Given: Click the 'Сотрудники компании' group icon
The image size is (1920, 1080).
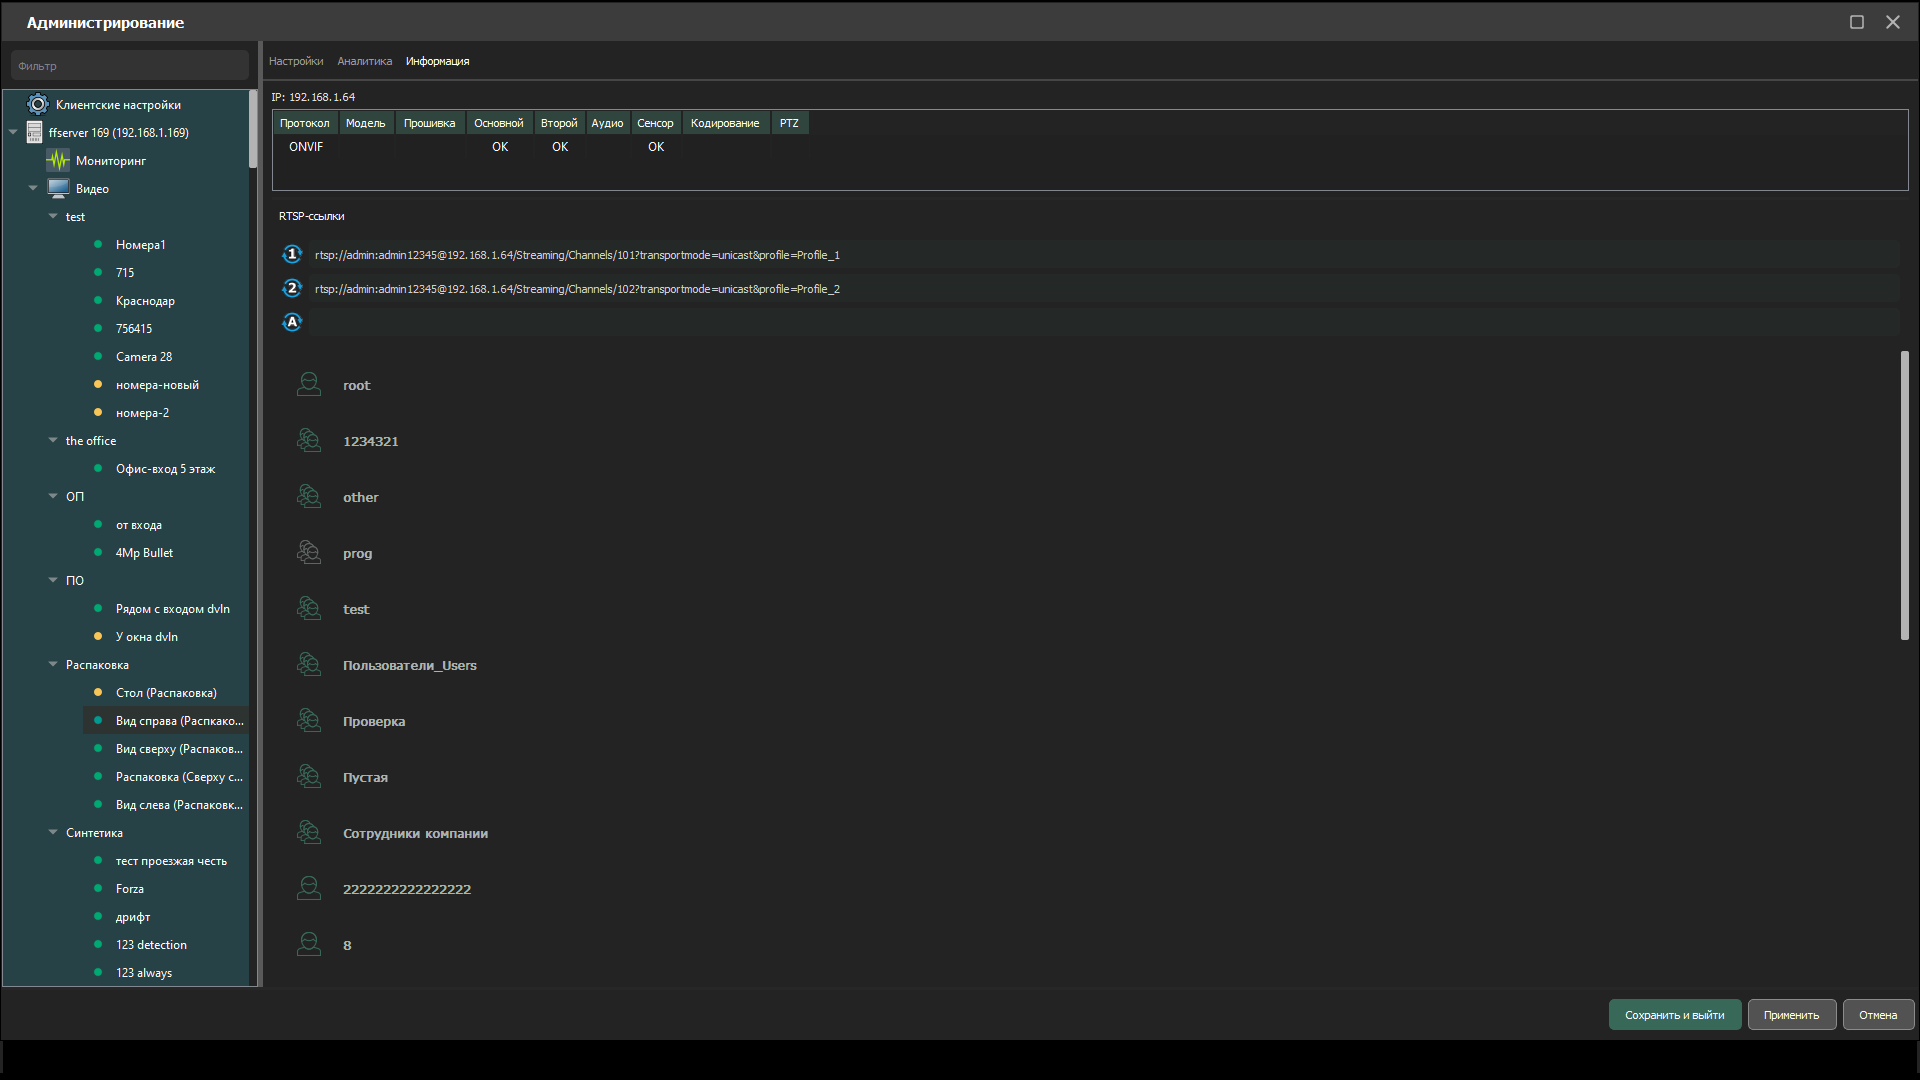Looking at the screenshot, I should (310, 832).
